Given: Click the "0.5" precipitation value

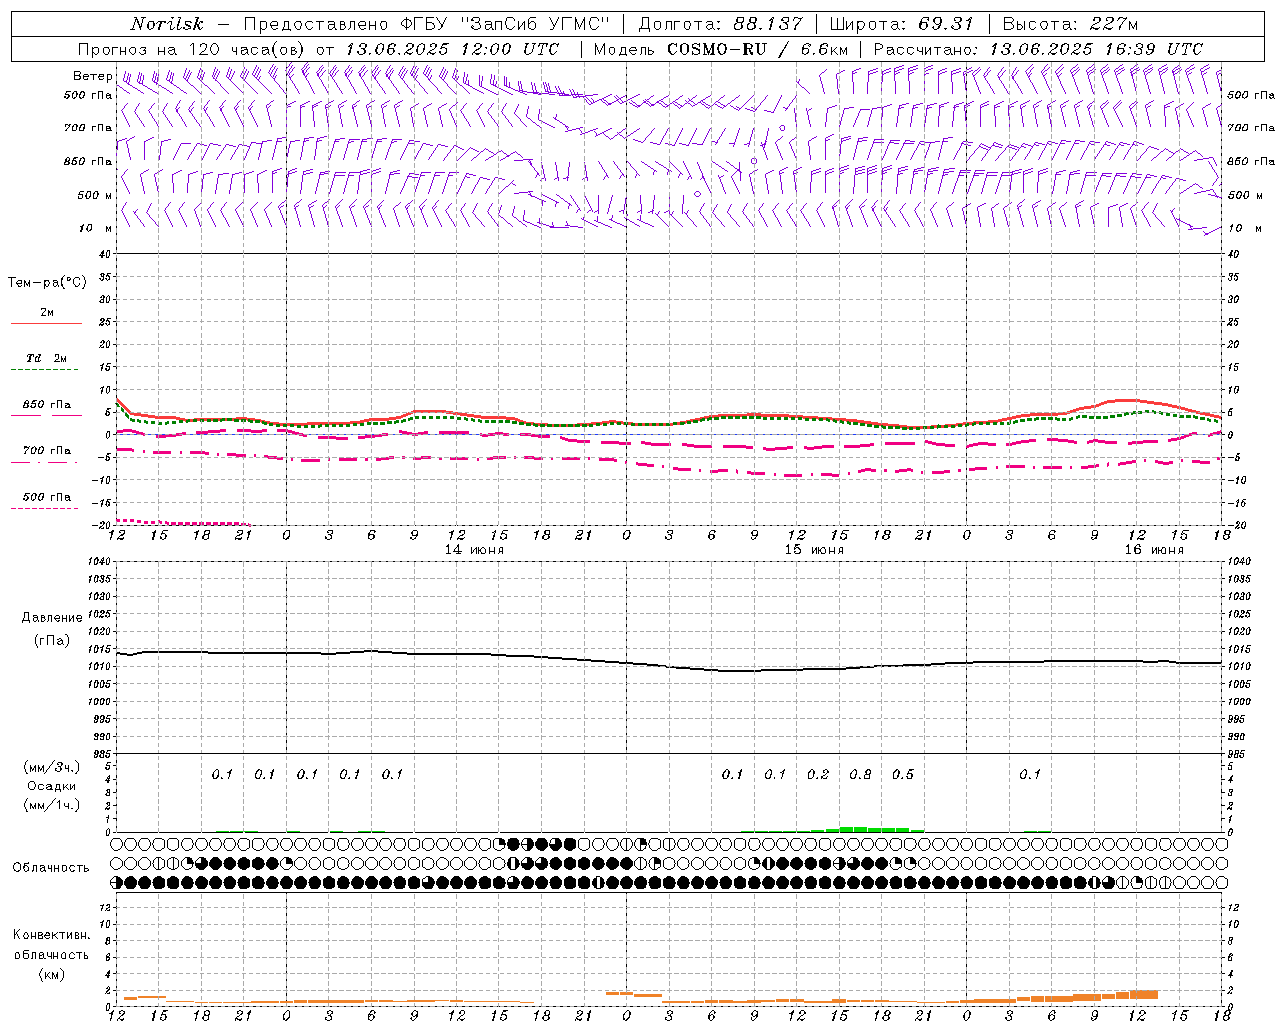Looking at the screenshot, I should coord(903,774).
